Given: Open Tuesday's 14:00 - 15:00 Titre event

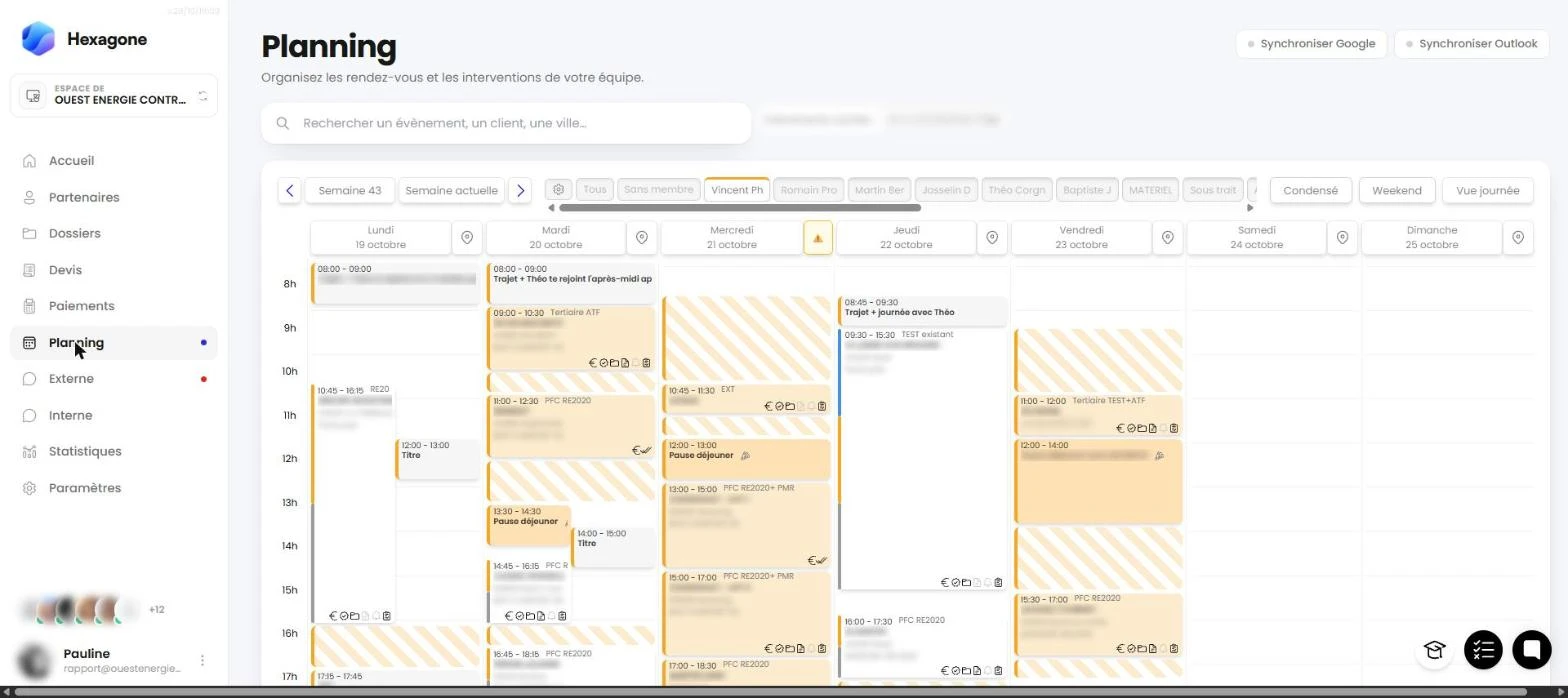Looking at the screenshot, I should tap(613, 546).
